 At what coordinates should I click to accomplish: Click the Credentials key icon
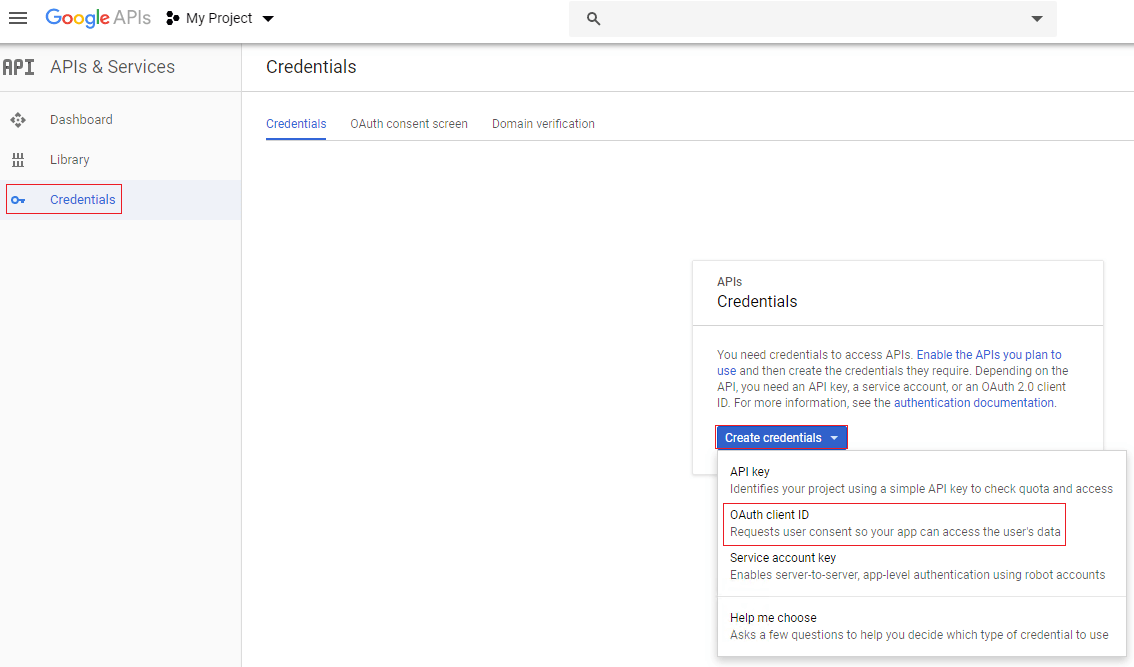(18, 200)
